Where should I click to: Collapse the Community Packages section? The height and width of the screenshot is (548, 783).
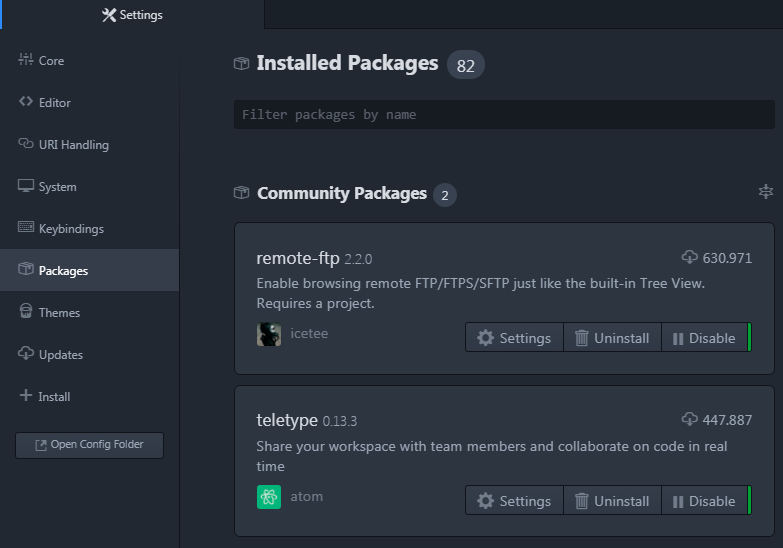(766, 191)
